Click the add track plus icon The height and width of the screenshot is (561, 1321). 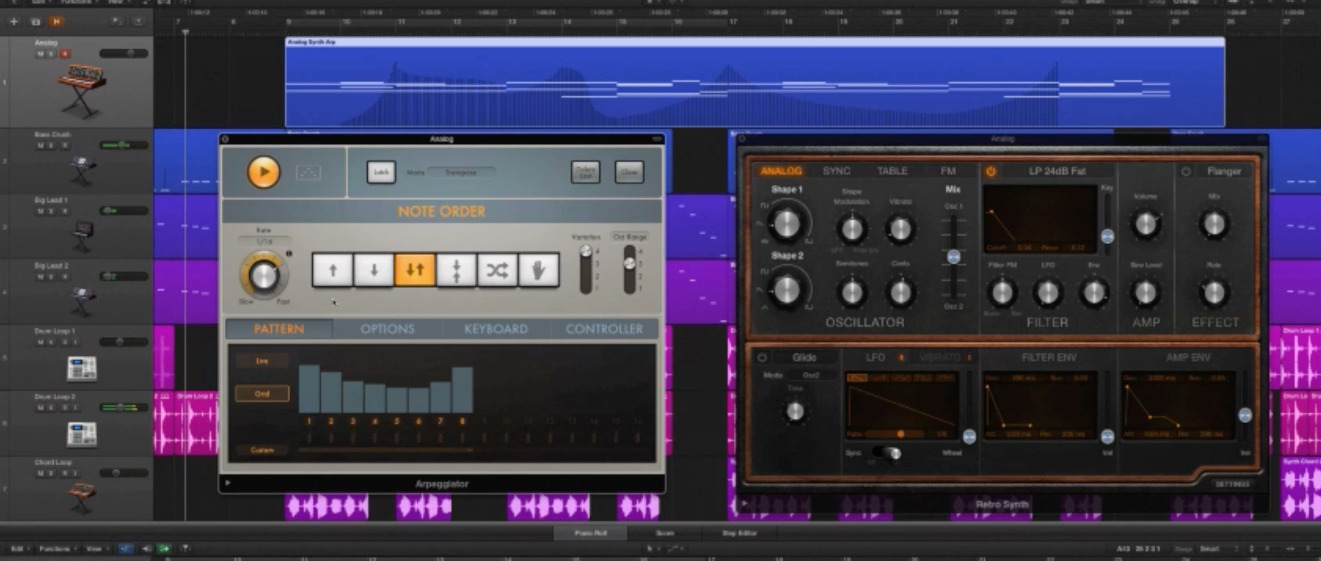(14, 21)
